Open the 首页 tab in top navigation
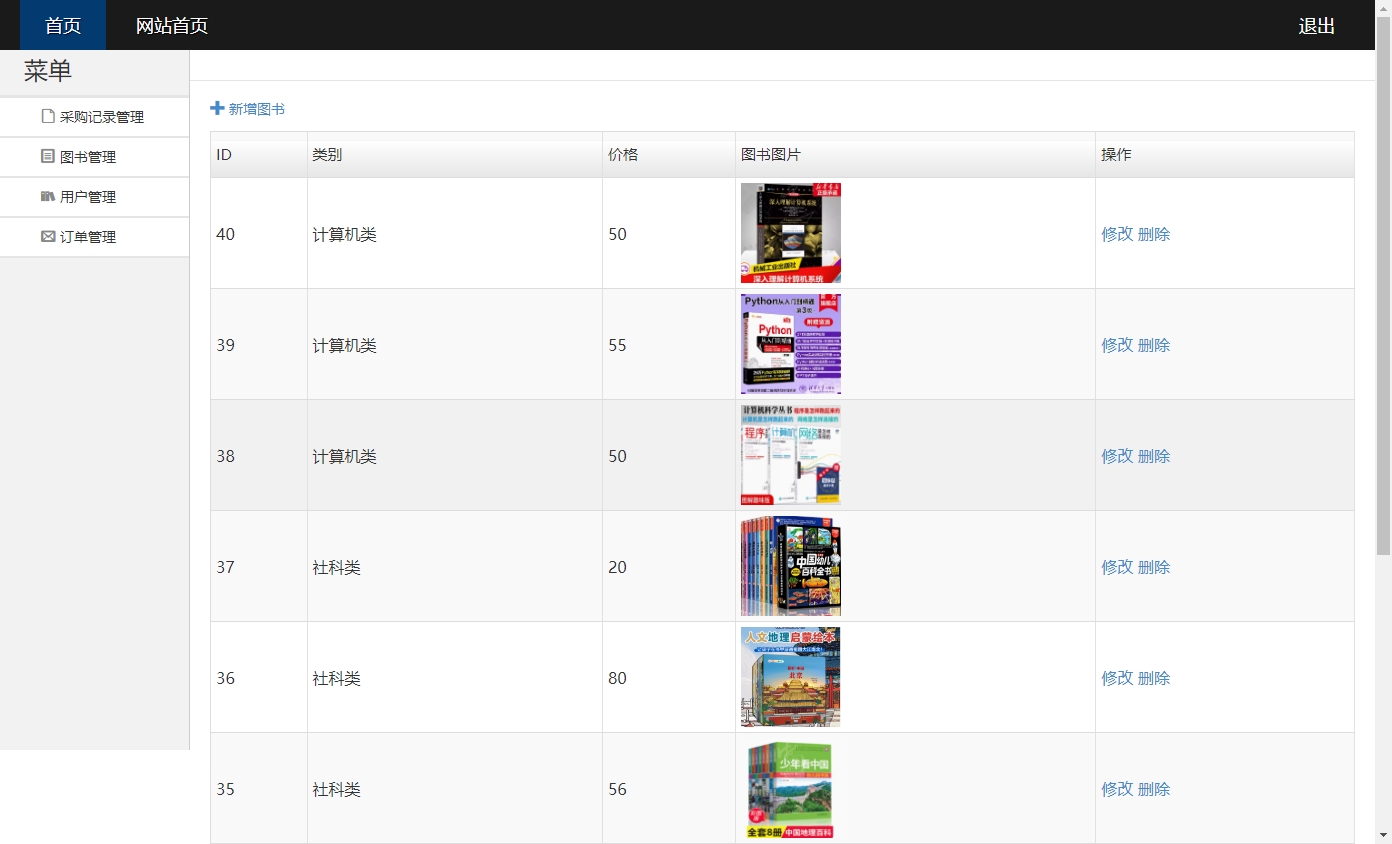Image resolution: width=1392 pixels, height=844 pixels. (63, 25)
